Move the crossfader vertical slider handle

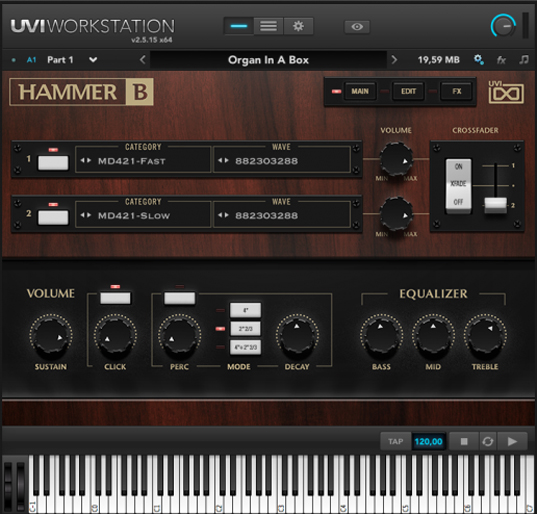[495, 204]
